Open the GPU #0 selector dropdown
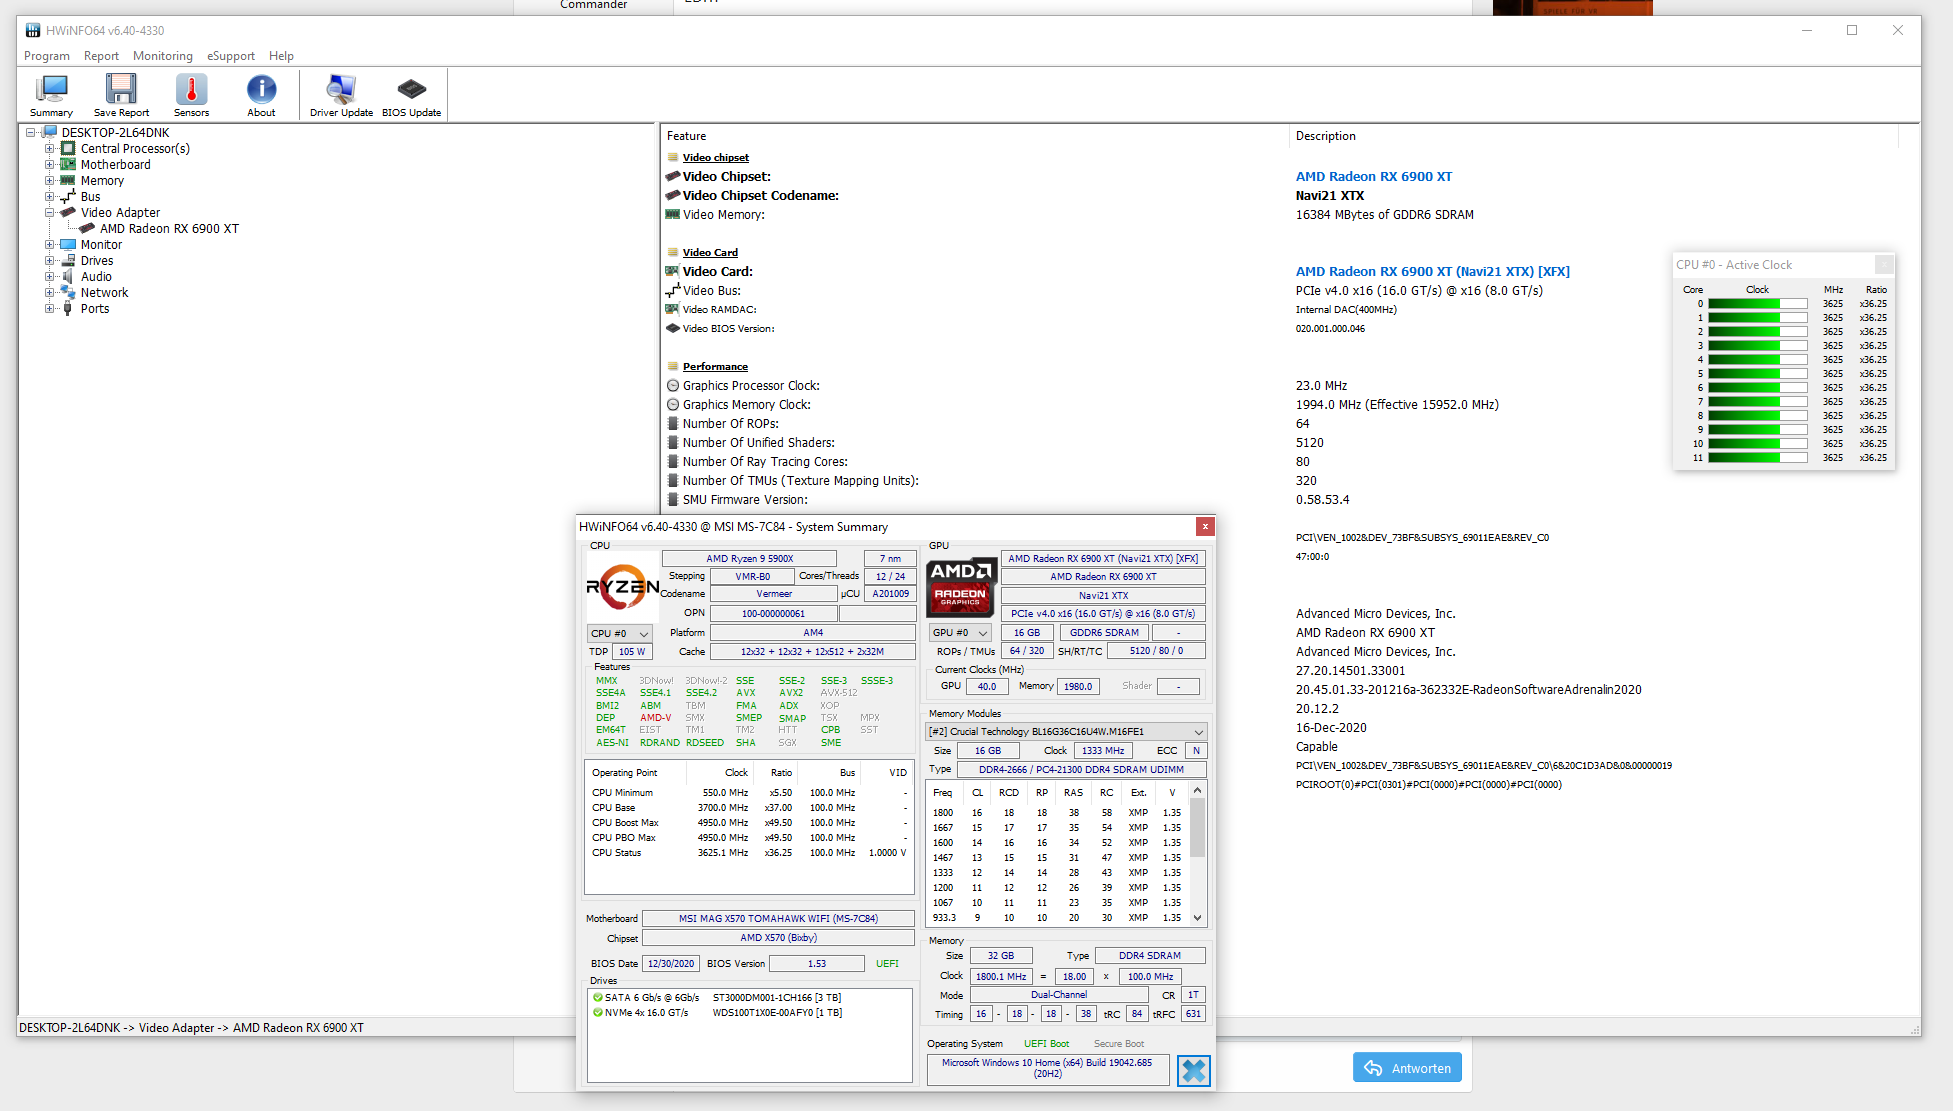Viewport: 1953px width, 1111px height. [x=960, y=632]
